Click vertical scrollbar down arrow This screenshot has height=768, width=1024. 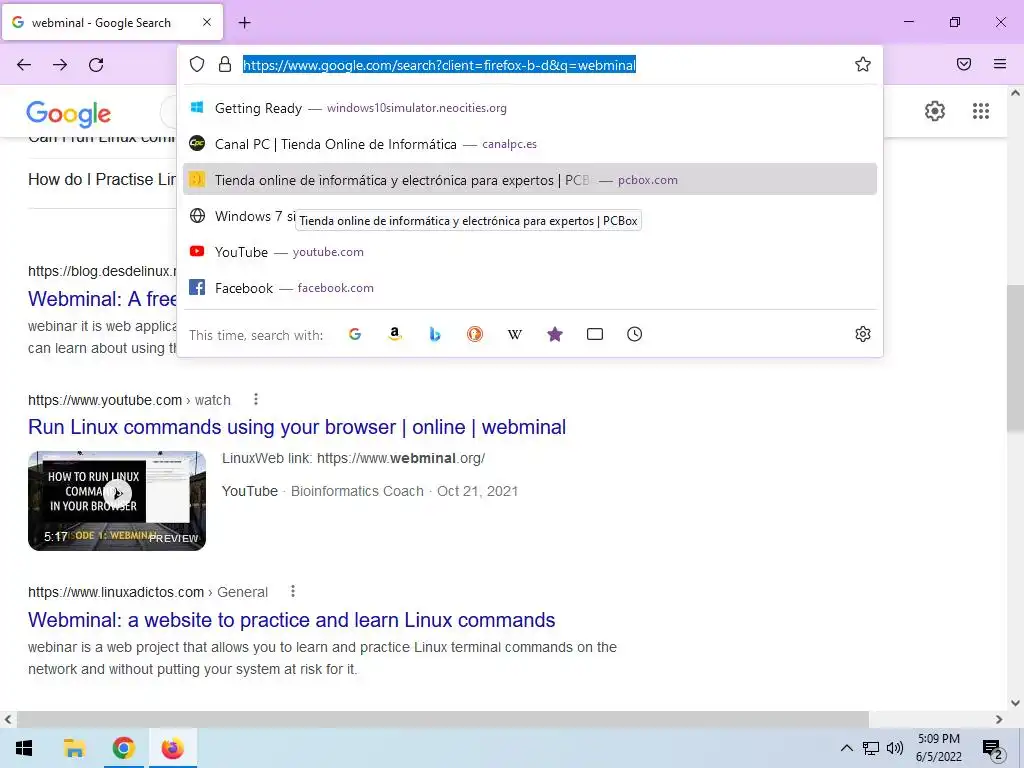tap(1015, 703)
